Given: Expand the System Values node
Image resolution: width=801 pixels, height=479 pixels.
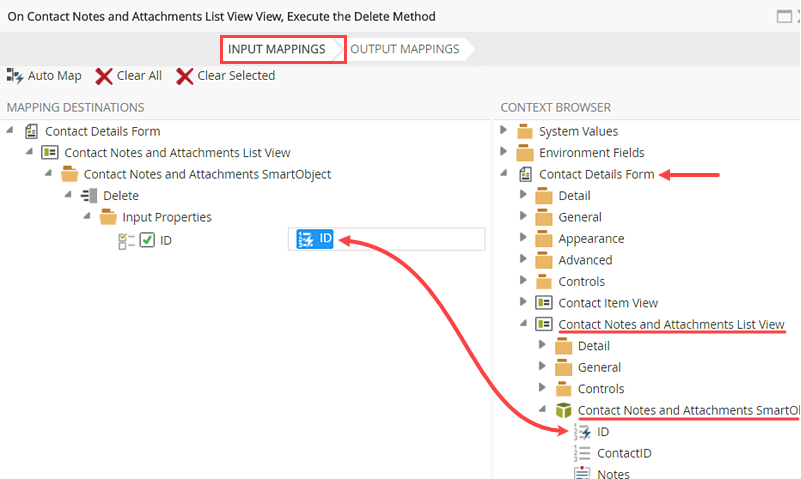Looking at the screenshot, I should click(503, 131).
